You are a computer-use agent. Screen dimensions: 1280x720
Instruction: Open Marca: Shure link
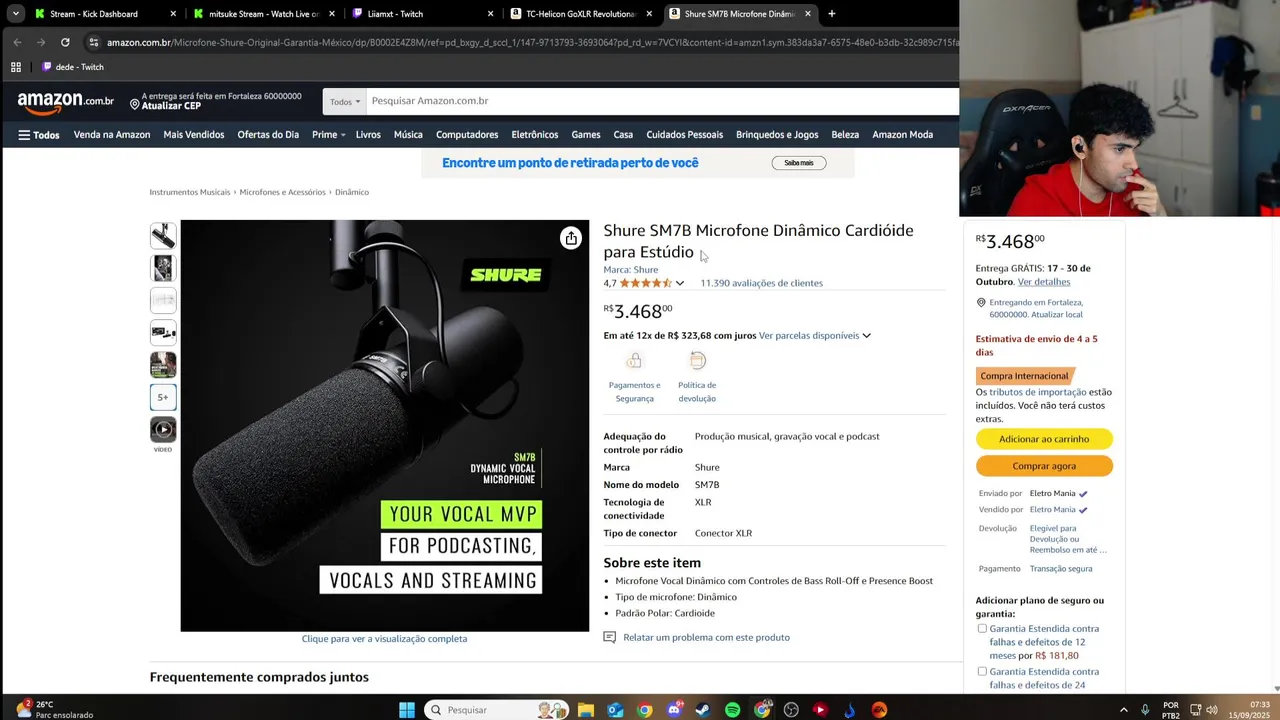pyautogui.click(x=631, y=270)
